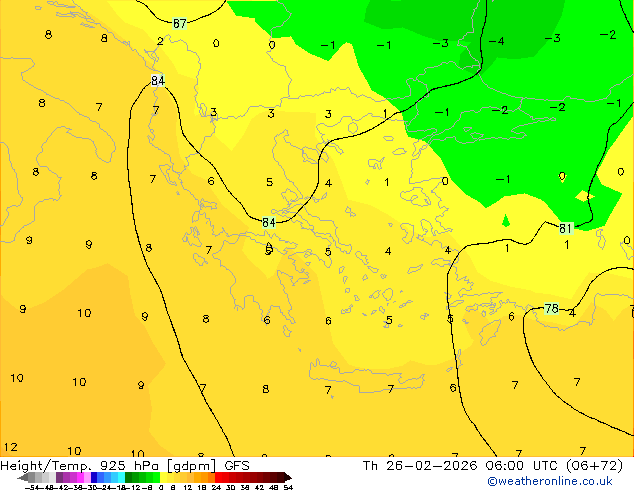Click the '(06+72)' forecast offset text
This screenshot has height=490, width=634.
coord(594,466)
